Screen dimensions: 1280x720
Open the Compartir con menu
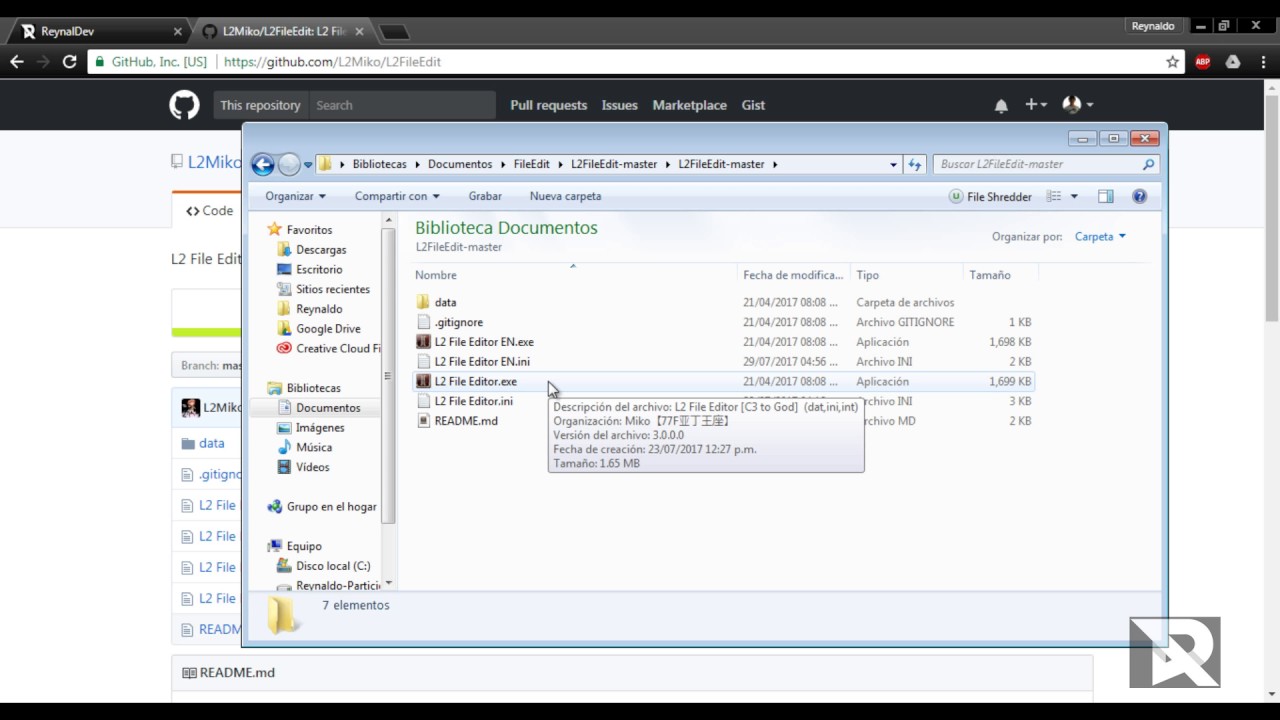pyautogui.click(x=397, y=196)
